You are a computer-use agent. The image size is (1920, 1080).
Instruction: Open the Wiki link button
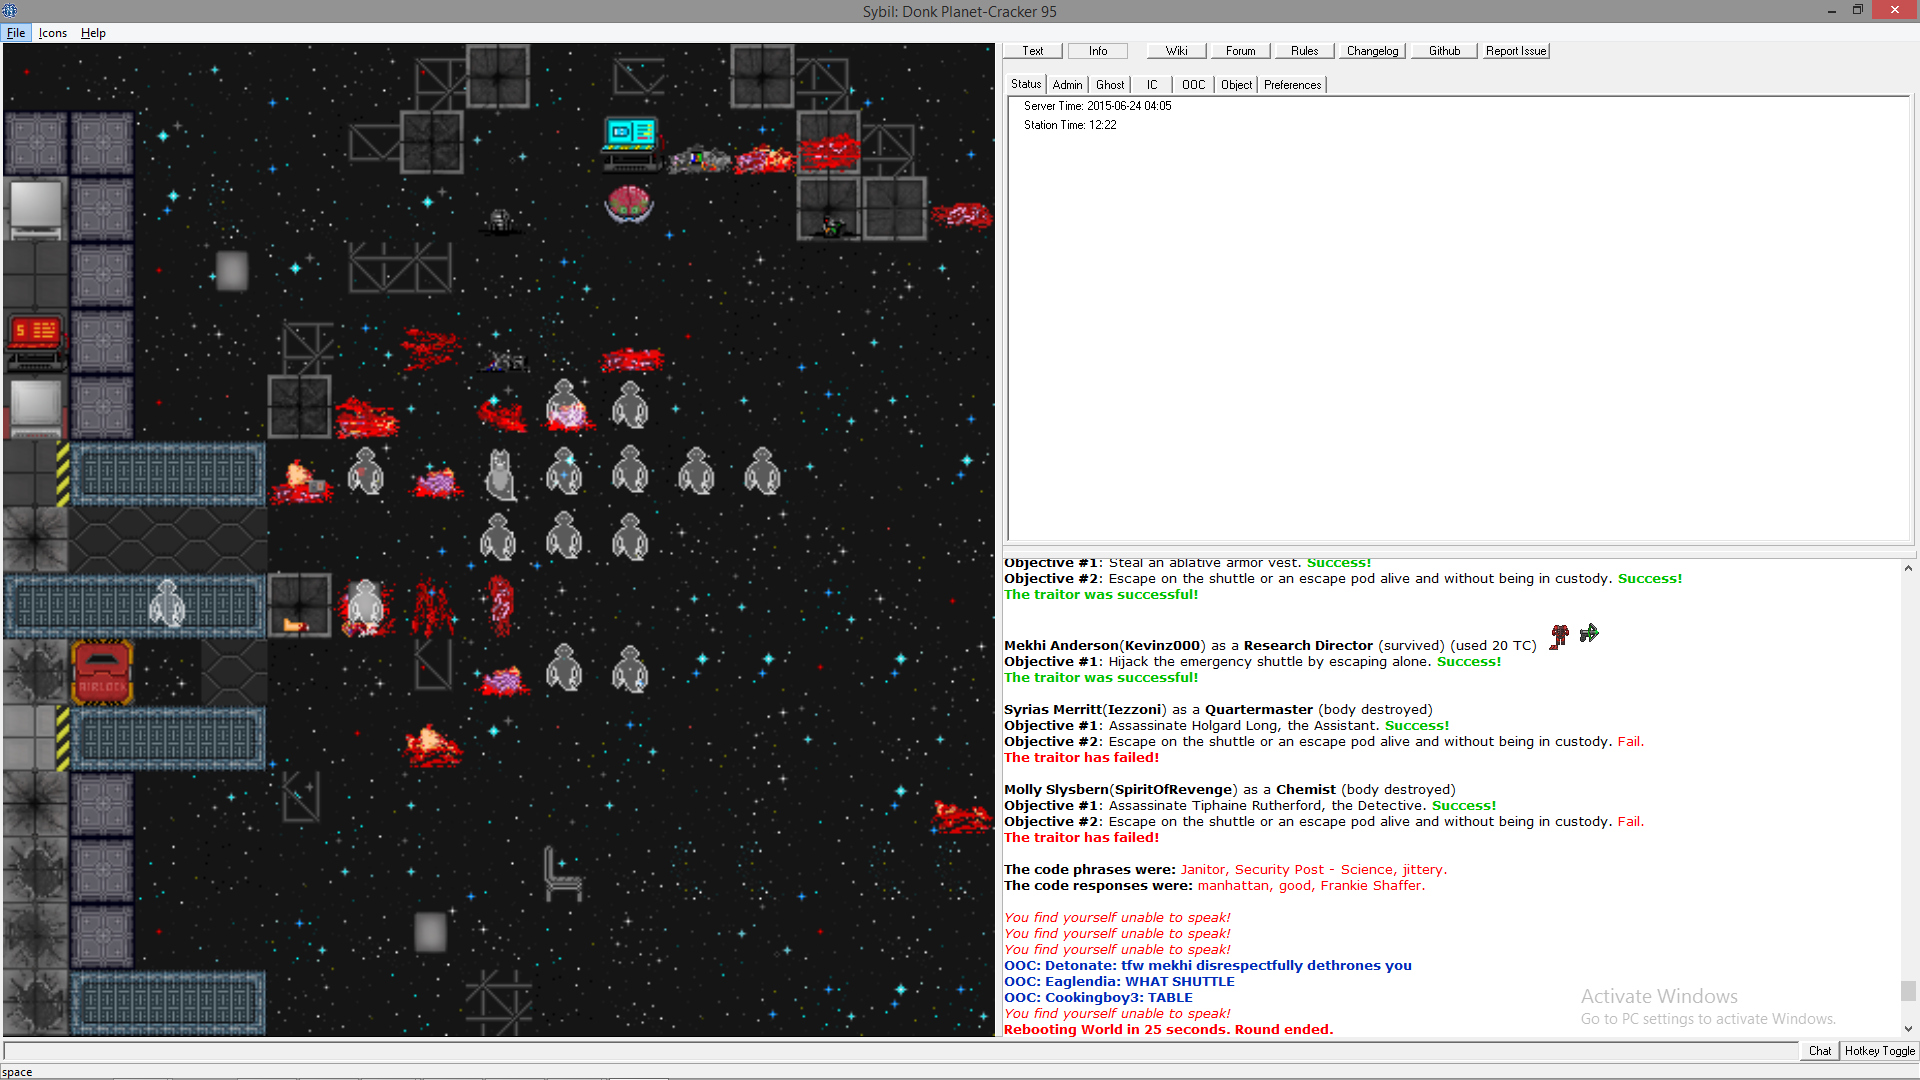1177,51
